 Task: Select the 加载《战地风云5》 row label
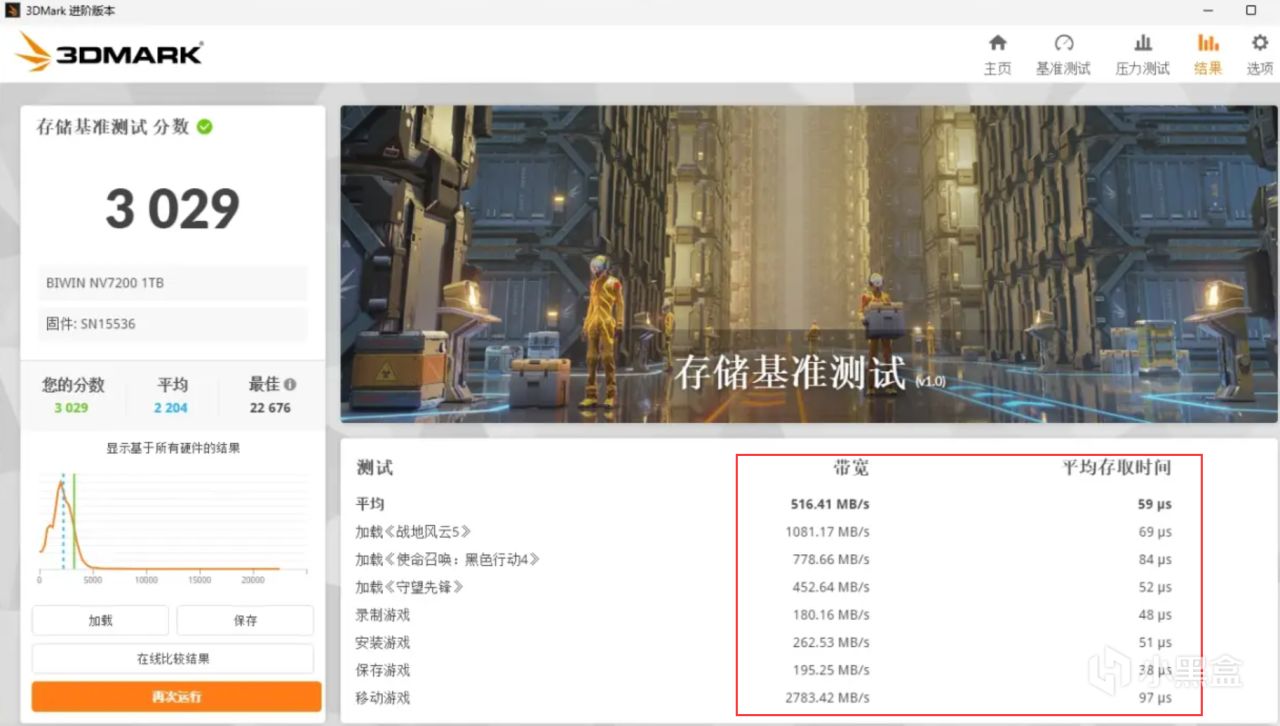413,532
